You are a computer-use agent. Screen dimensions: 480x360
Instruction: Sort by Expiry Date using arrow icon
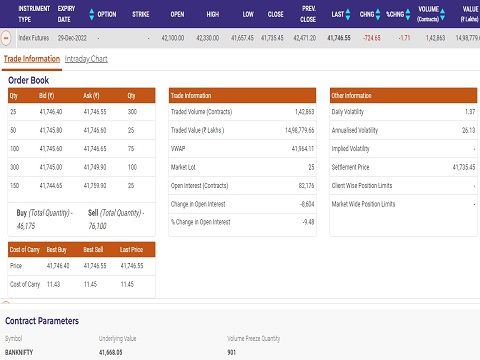pos(92,14)
